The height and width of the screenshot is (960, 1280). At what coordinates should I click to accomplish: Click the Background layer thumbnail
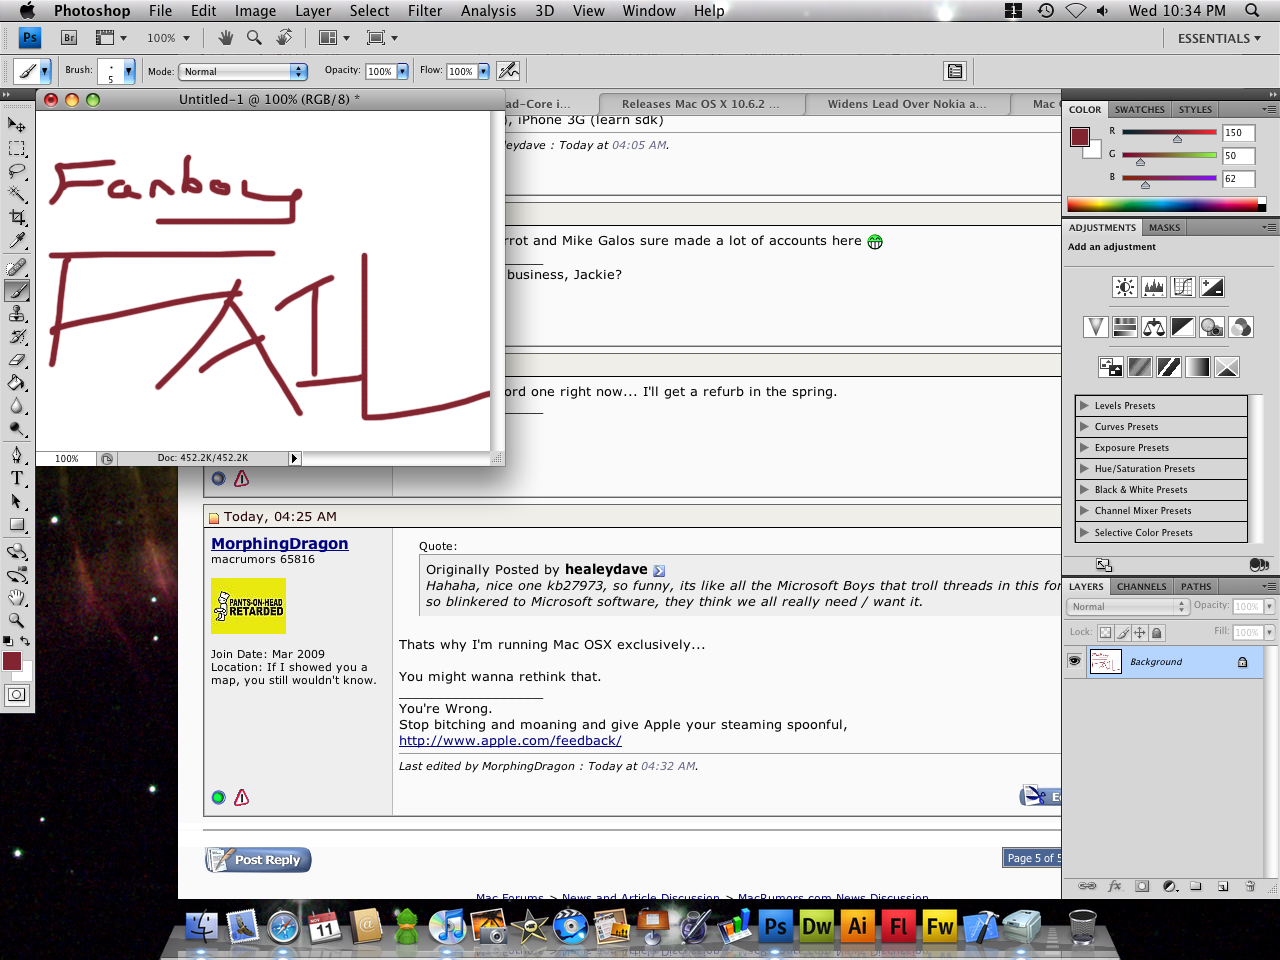pyautogui.click(x=1105, y=661)
